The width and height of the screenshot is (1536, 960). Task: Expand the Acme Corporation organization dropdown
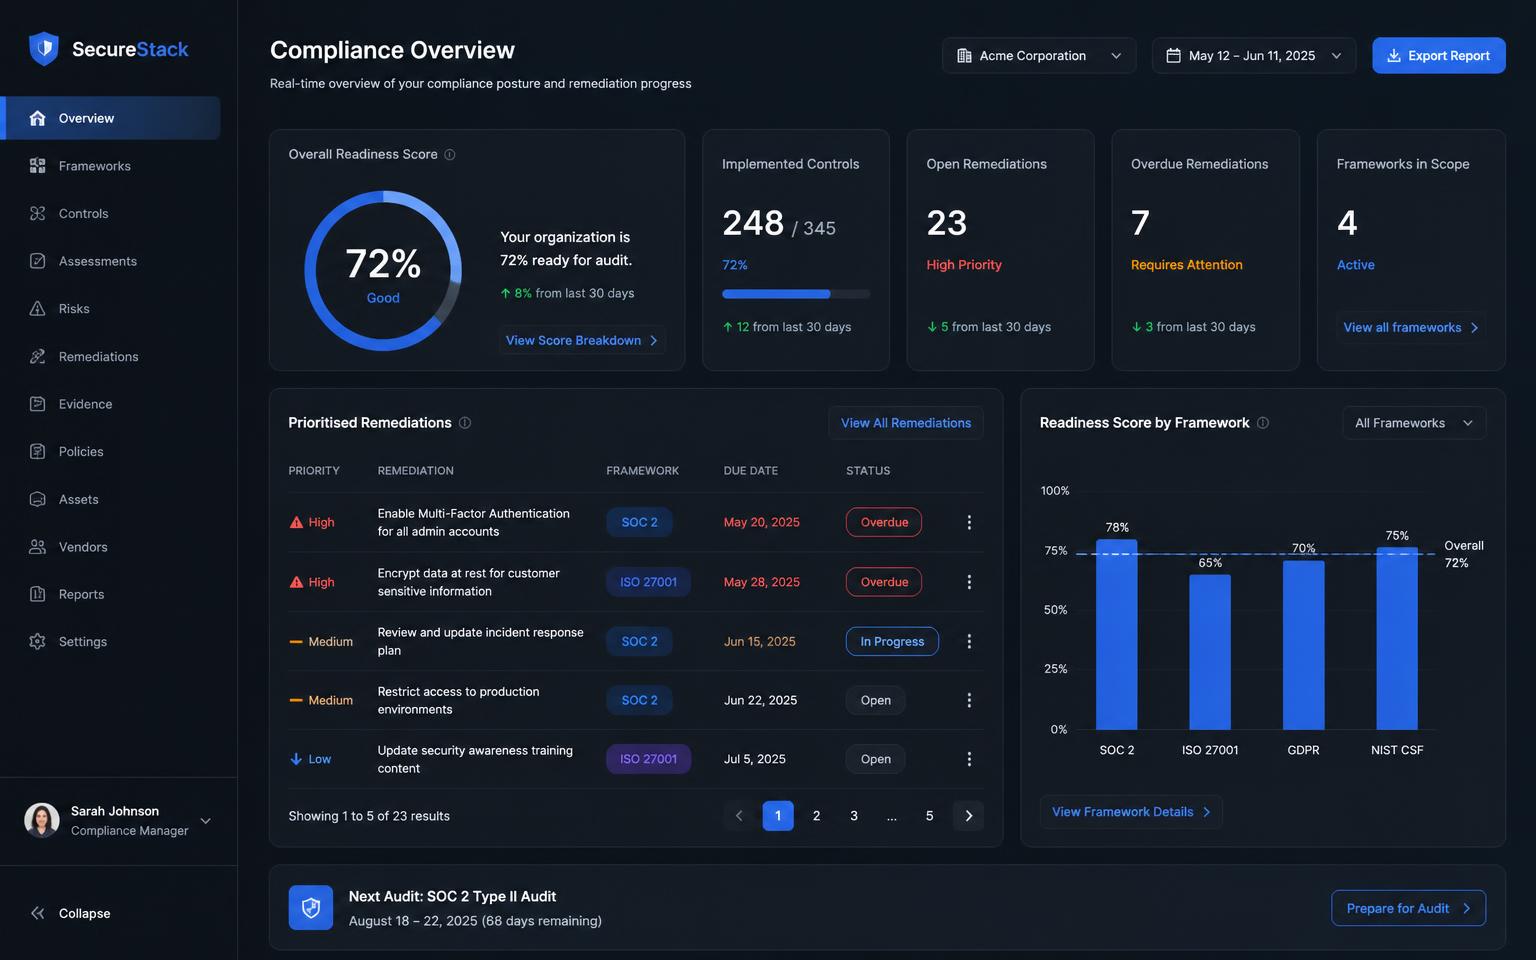(x=1039, y=56)
